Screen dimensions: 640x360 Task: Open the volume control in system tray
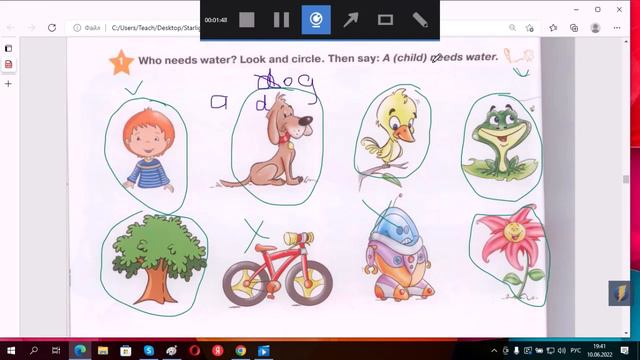point(562,351)
